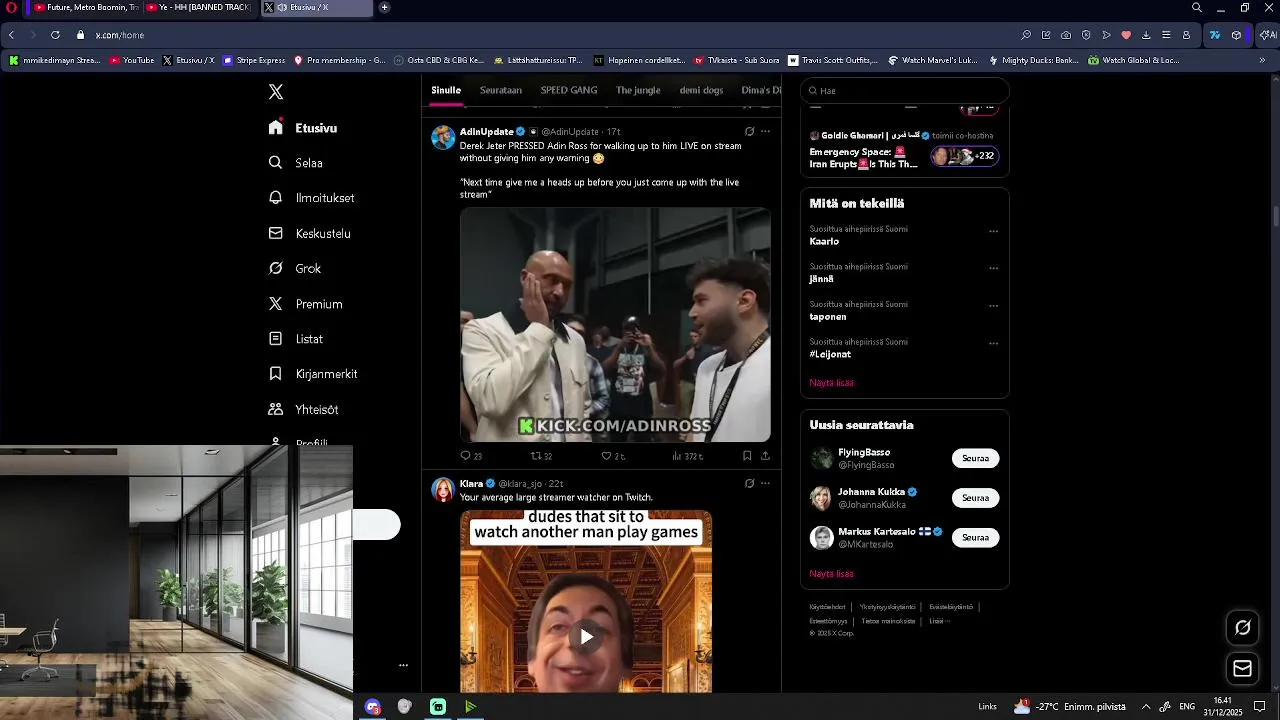Open more options on Klara post
This screenshot has width=1280, height=720.
coord(765,483)
